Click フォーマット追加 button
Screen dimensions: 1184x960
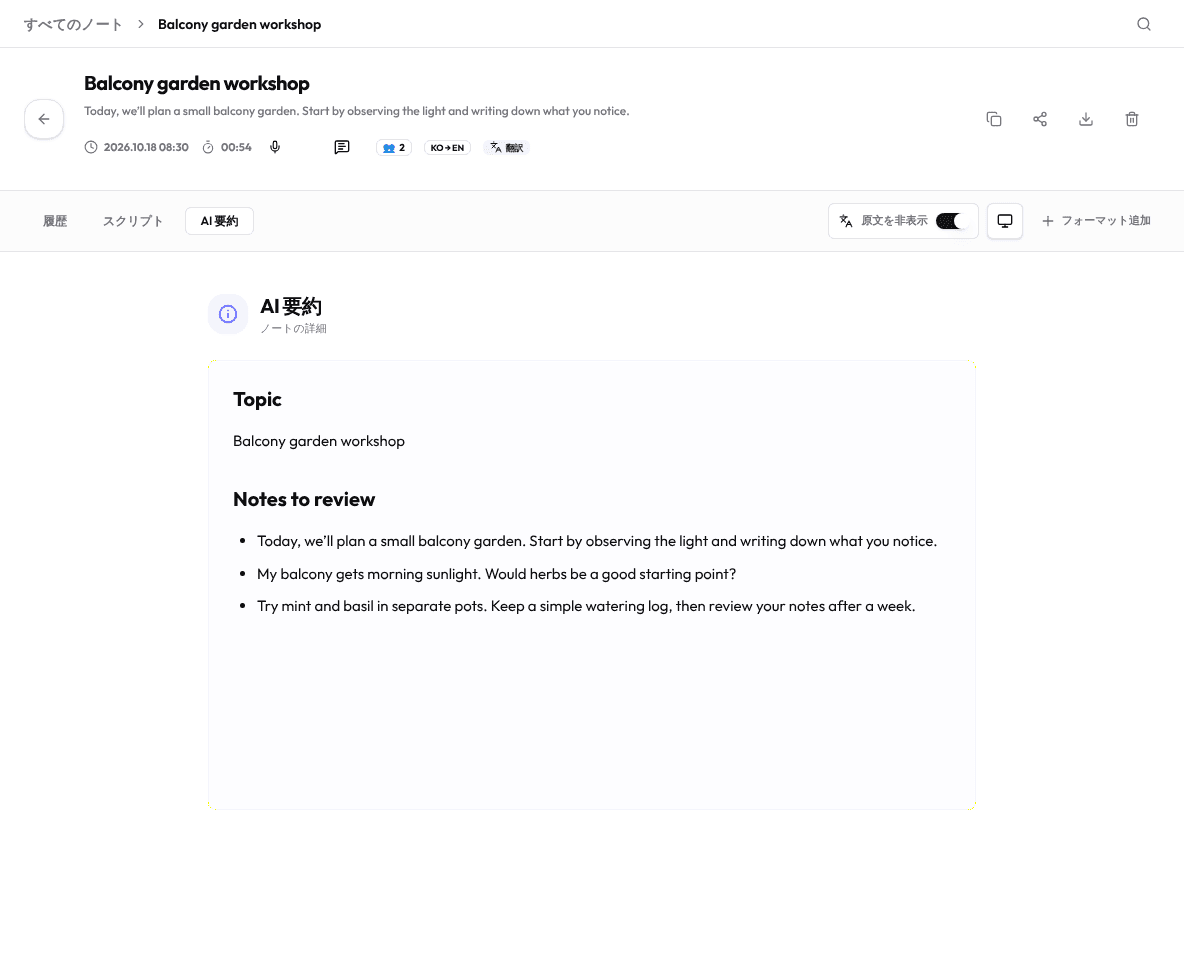(x=1096, y=221)
